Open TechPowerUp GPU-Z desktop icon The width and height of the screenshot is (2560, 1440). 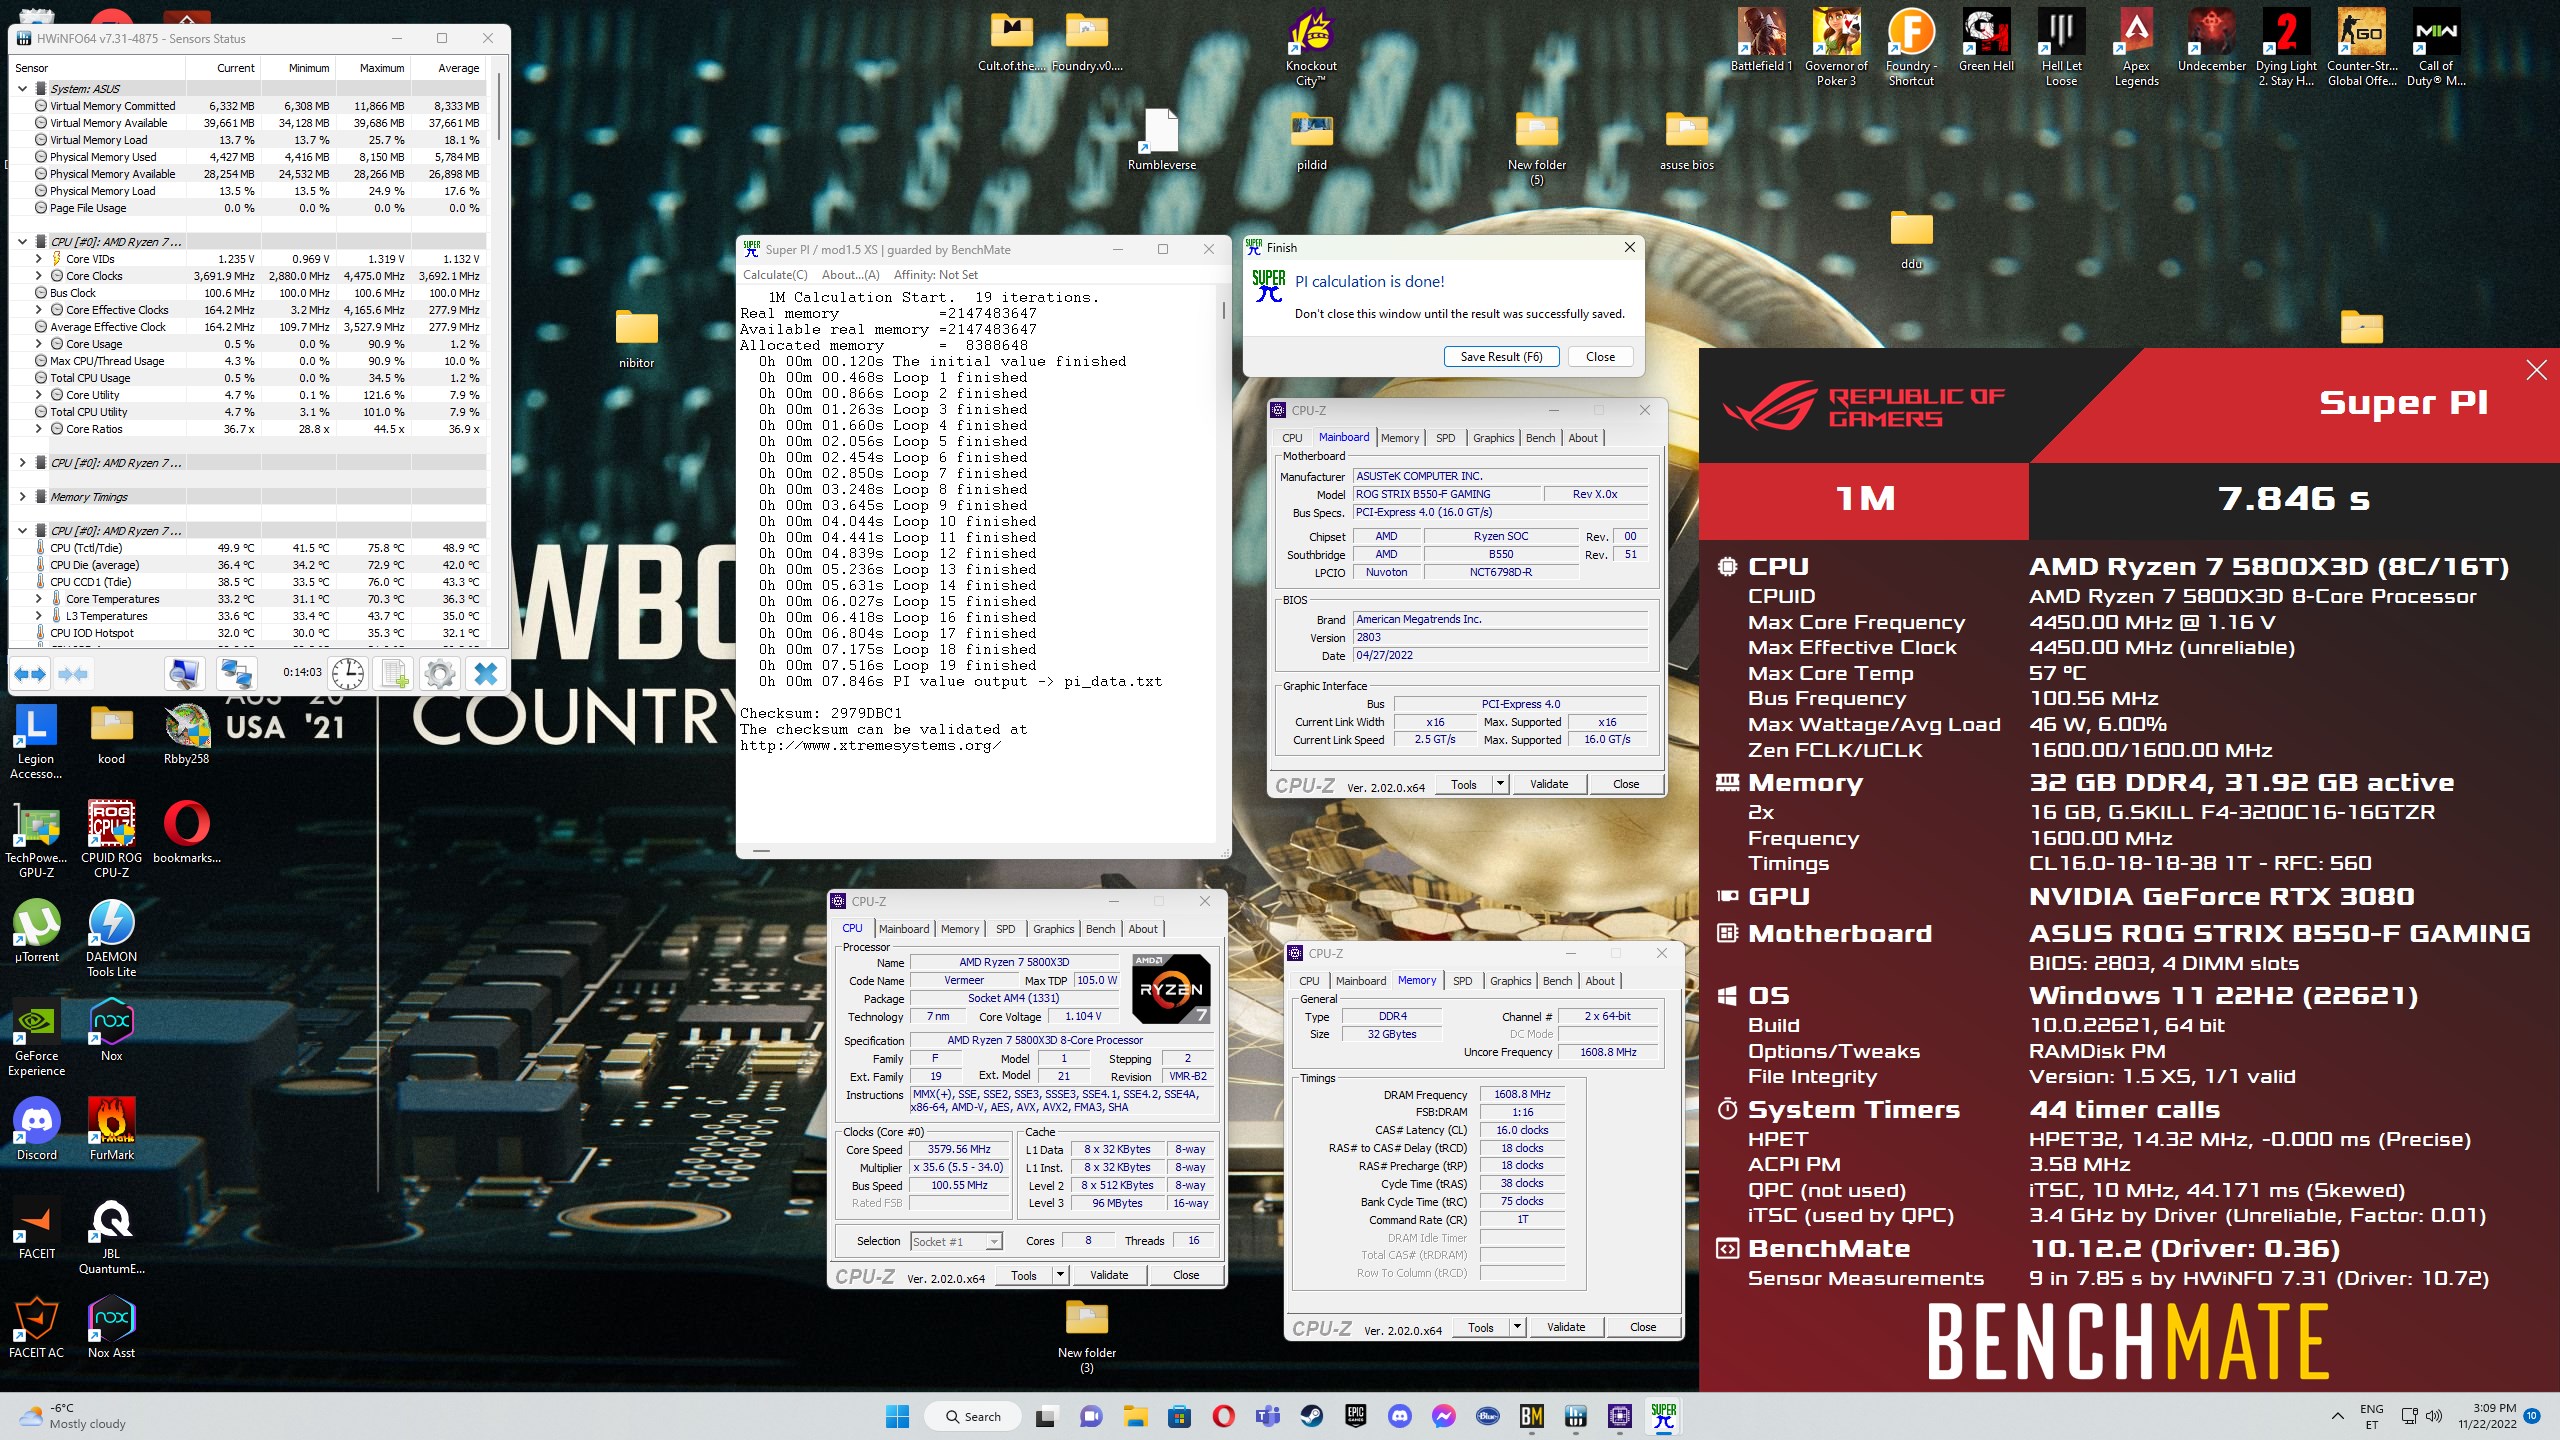tap(37, 840)
